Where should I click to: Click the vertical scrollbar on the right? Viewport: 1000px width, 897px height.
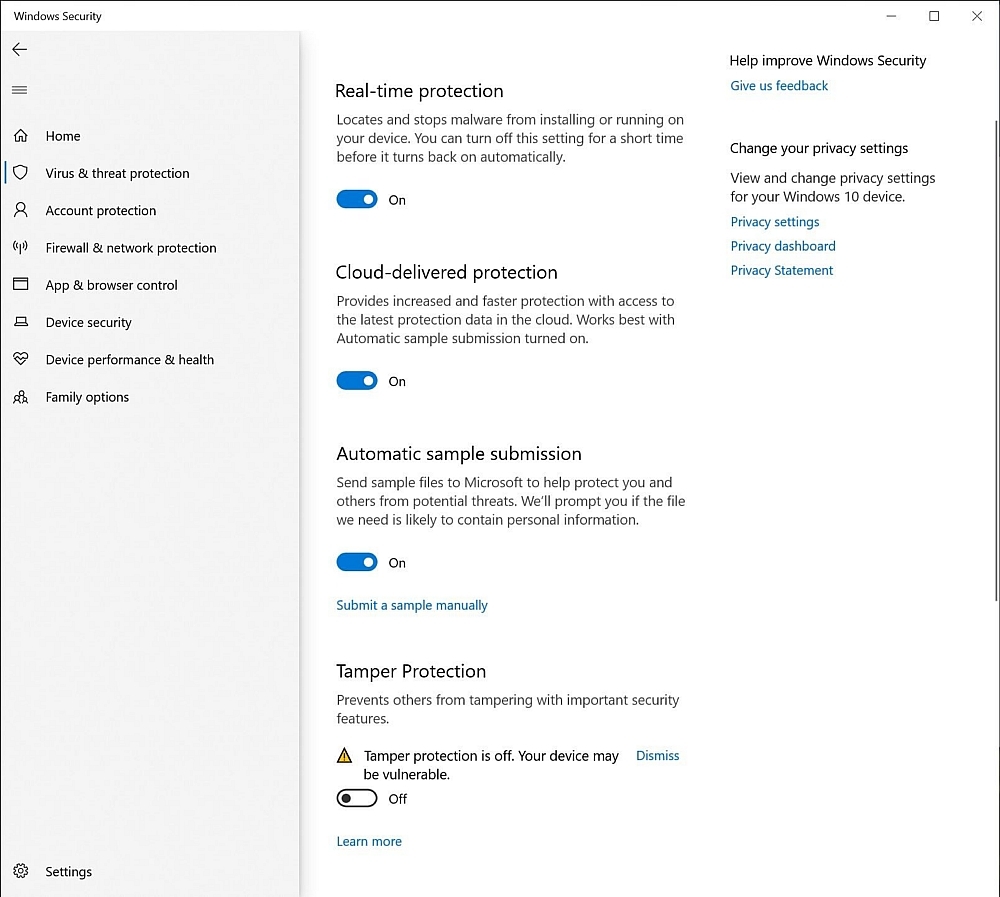point(995,360)
